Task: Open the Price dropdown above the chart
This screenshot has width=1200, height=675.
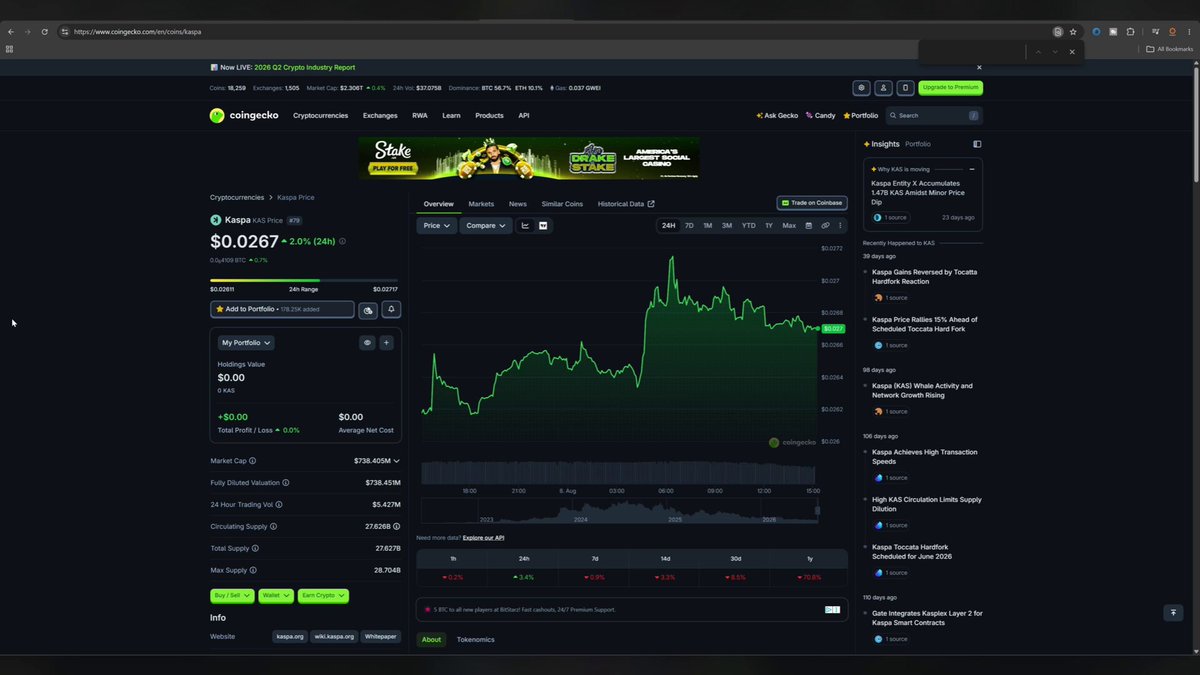Action: tap(437, 226)
